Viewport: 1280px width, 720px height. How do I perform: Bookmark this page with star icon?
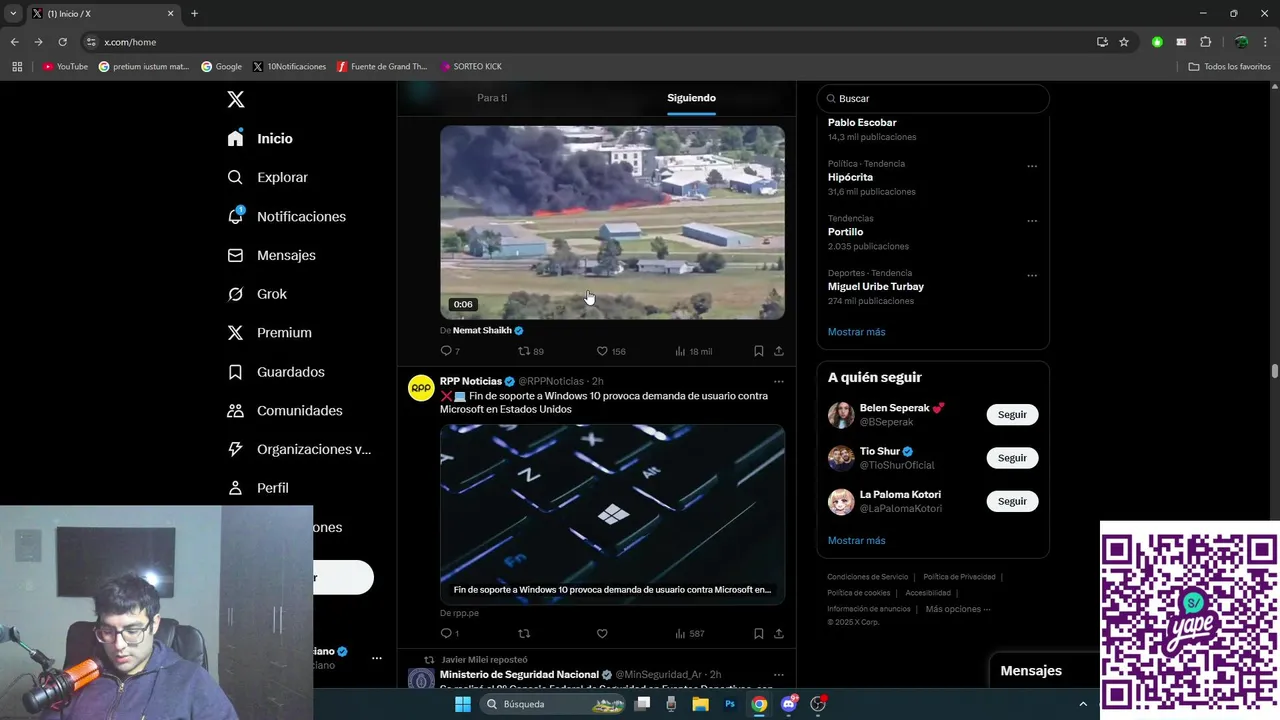pos(1124,42)
